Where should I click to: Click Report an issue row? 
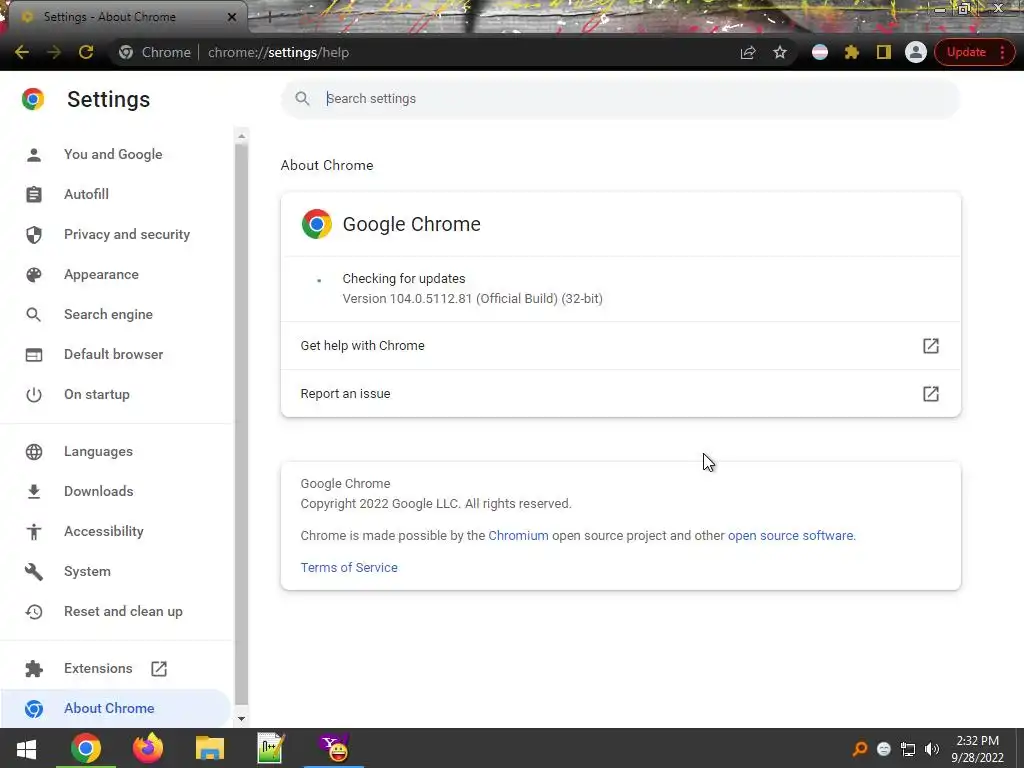click(620, 394)
